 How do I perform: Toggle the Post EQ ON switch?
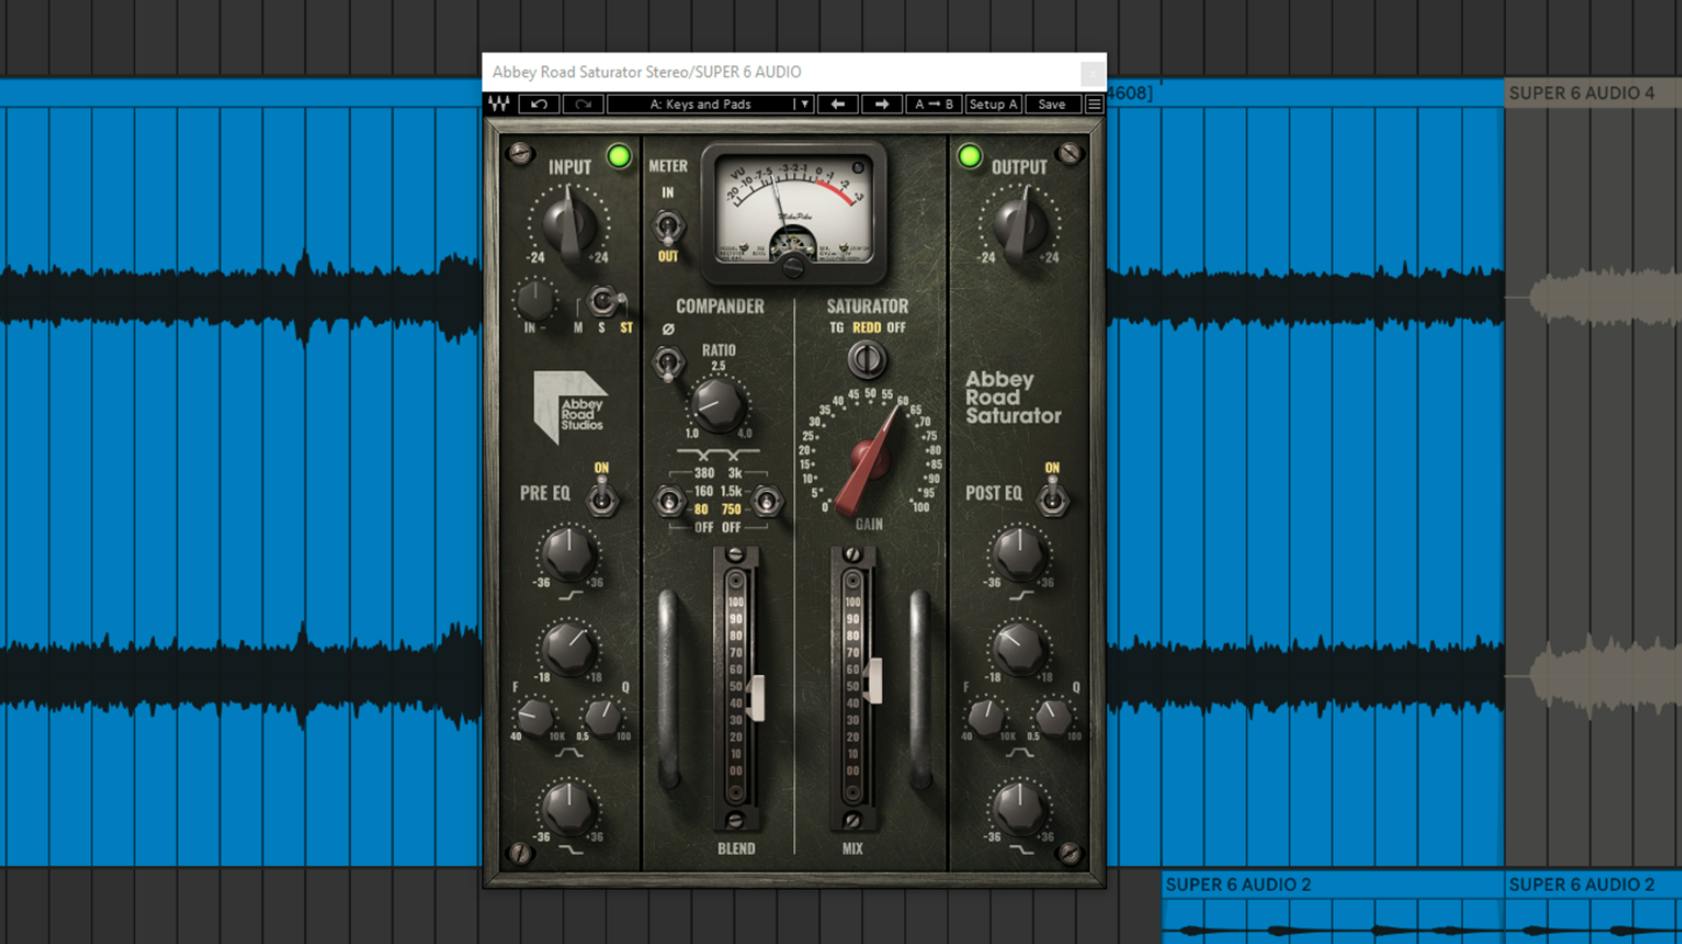pos(1052,497)
